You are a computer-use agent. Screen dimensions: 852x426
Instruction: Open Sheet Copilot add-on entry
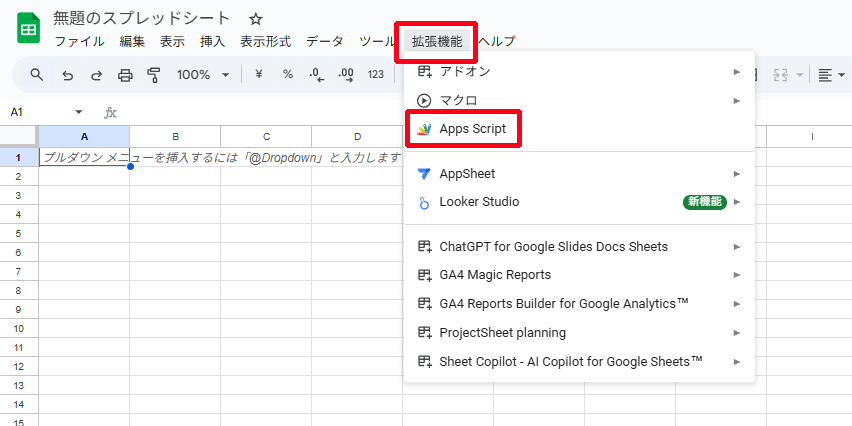[579, 361]
